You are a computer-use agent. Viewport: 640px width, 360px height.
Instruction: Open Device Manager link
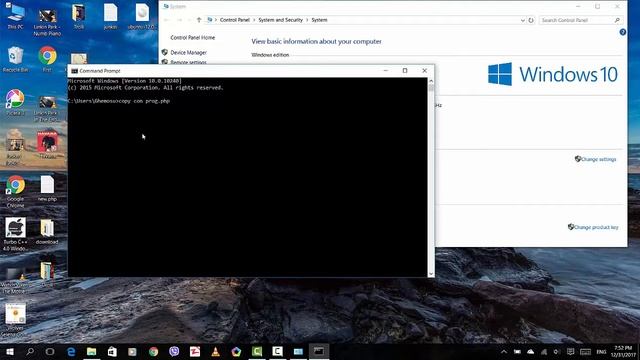tap(189, 53)
